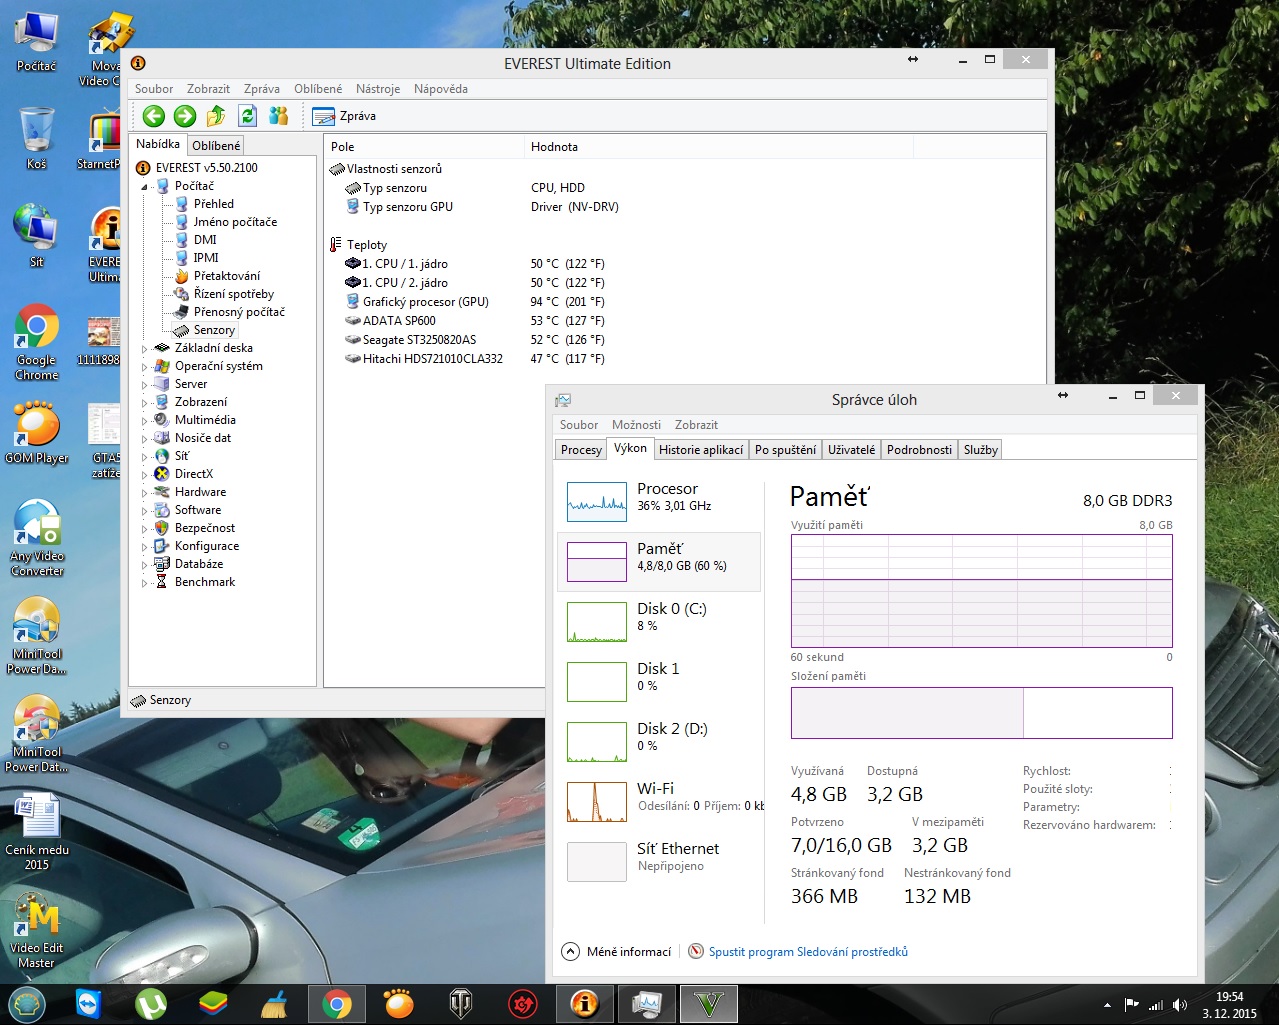
Task: Open the World of Tanks taskbar icon
Action: pos(461,1004)
